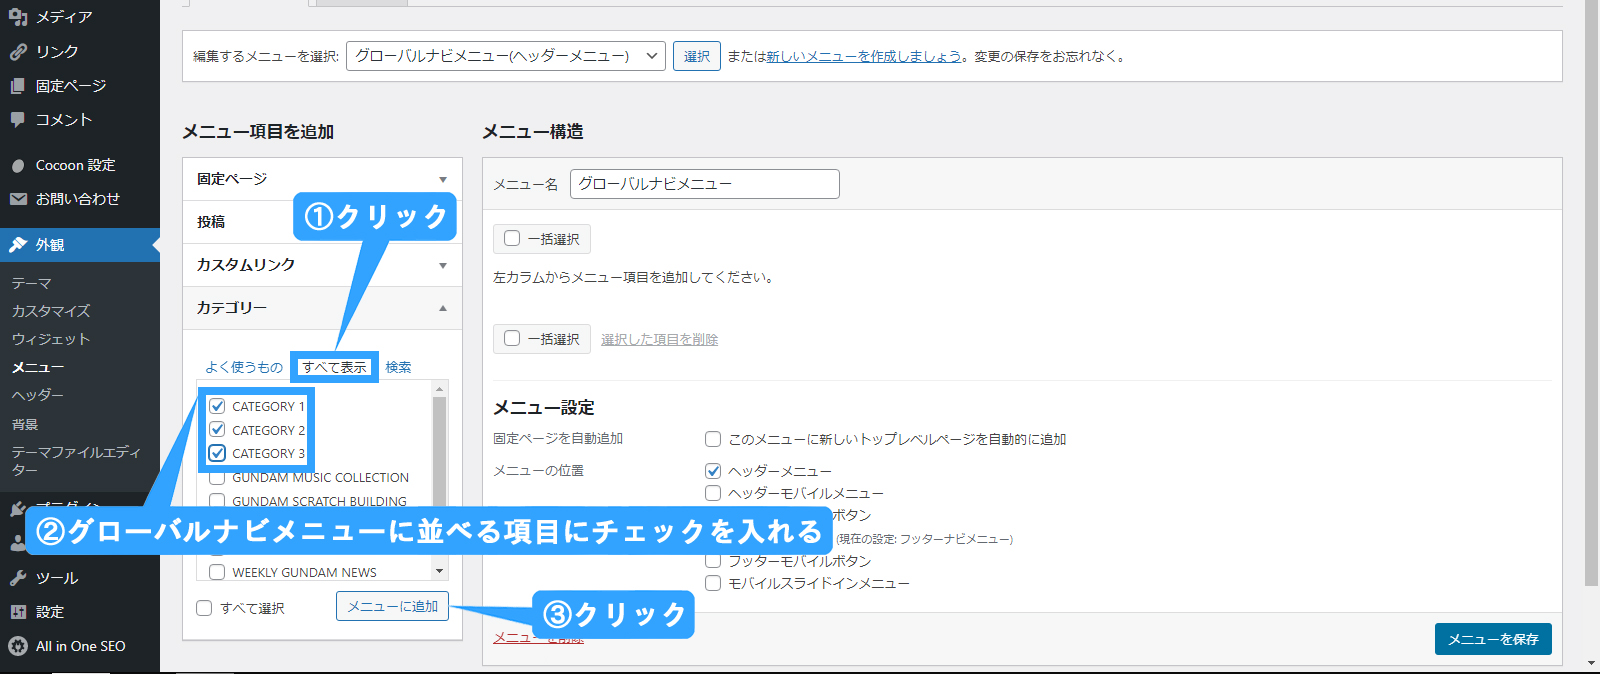Click category list scroll up arrow
This screenshot has height=674, width=1600.
coord(439,388)
